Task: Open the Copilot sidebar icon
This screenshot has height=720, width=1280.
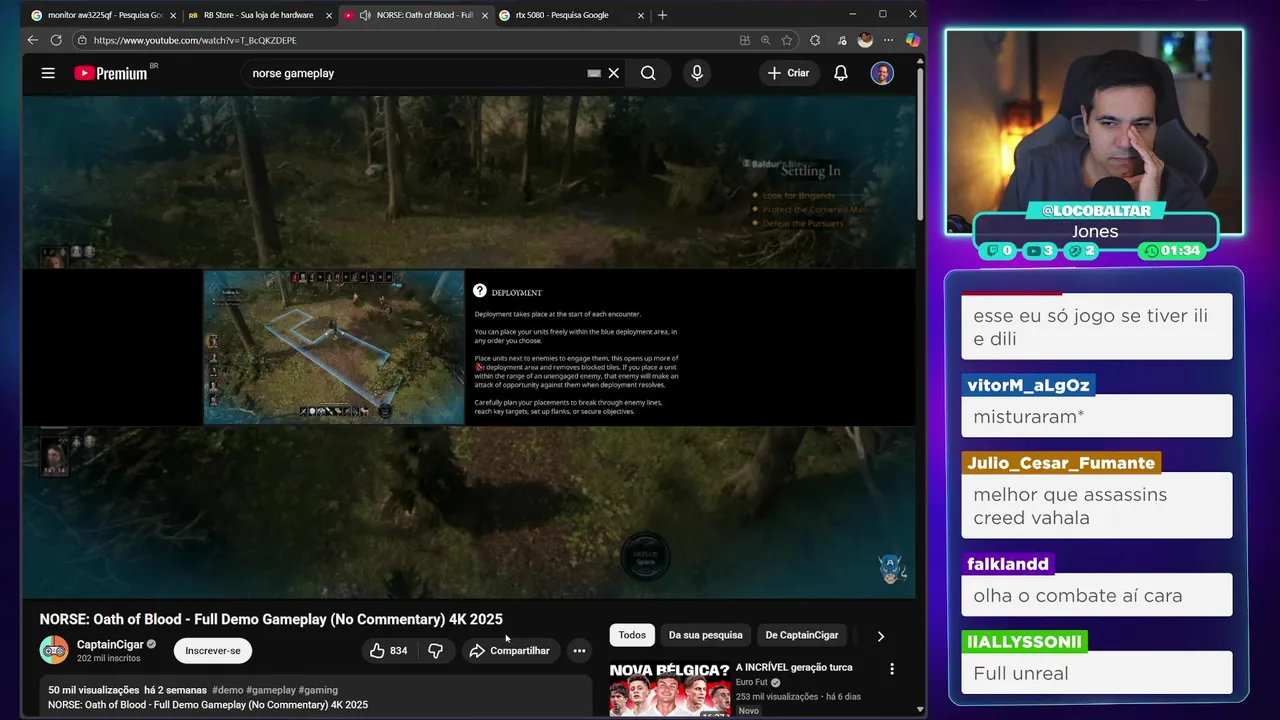Action: (913, 40)
